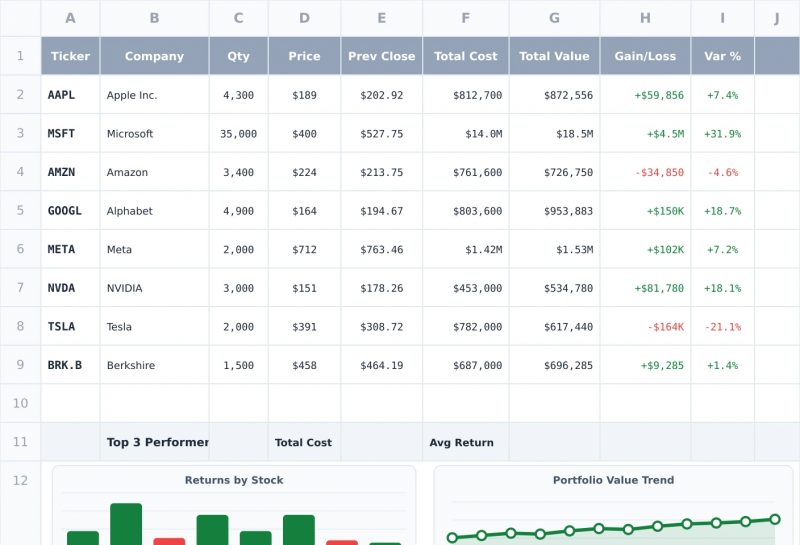This screenshot has width=800, height=545.
Task: Select gain/loss cell -$34,850
Action: pos(645,172)
